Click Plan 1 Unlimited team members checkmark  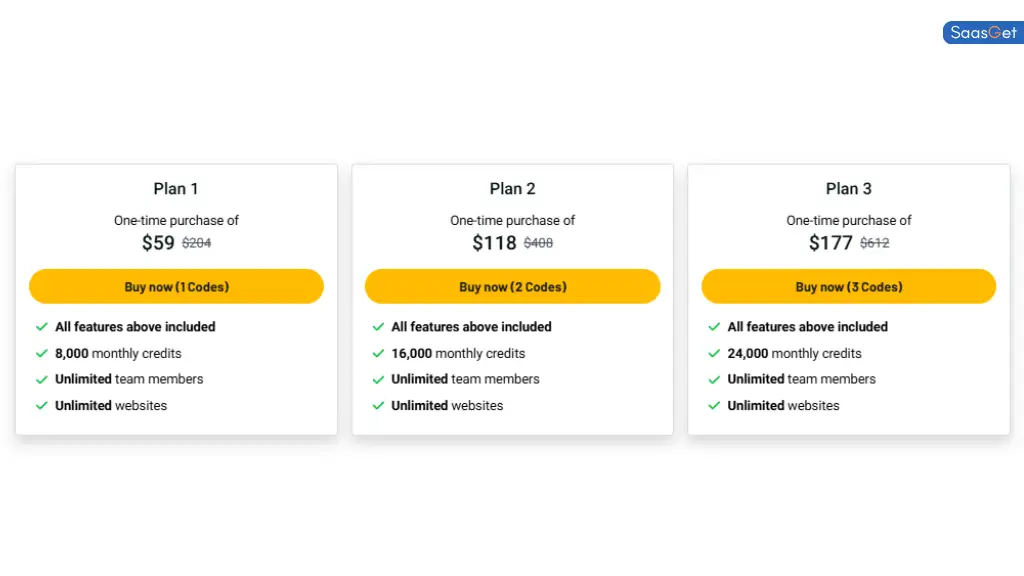point(42,379)
